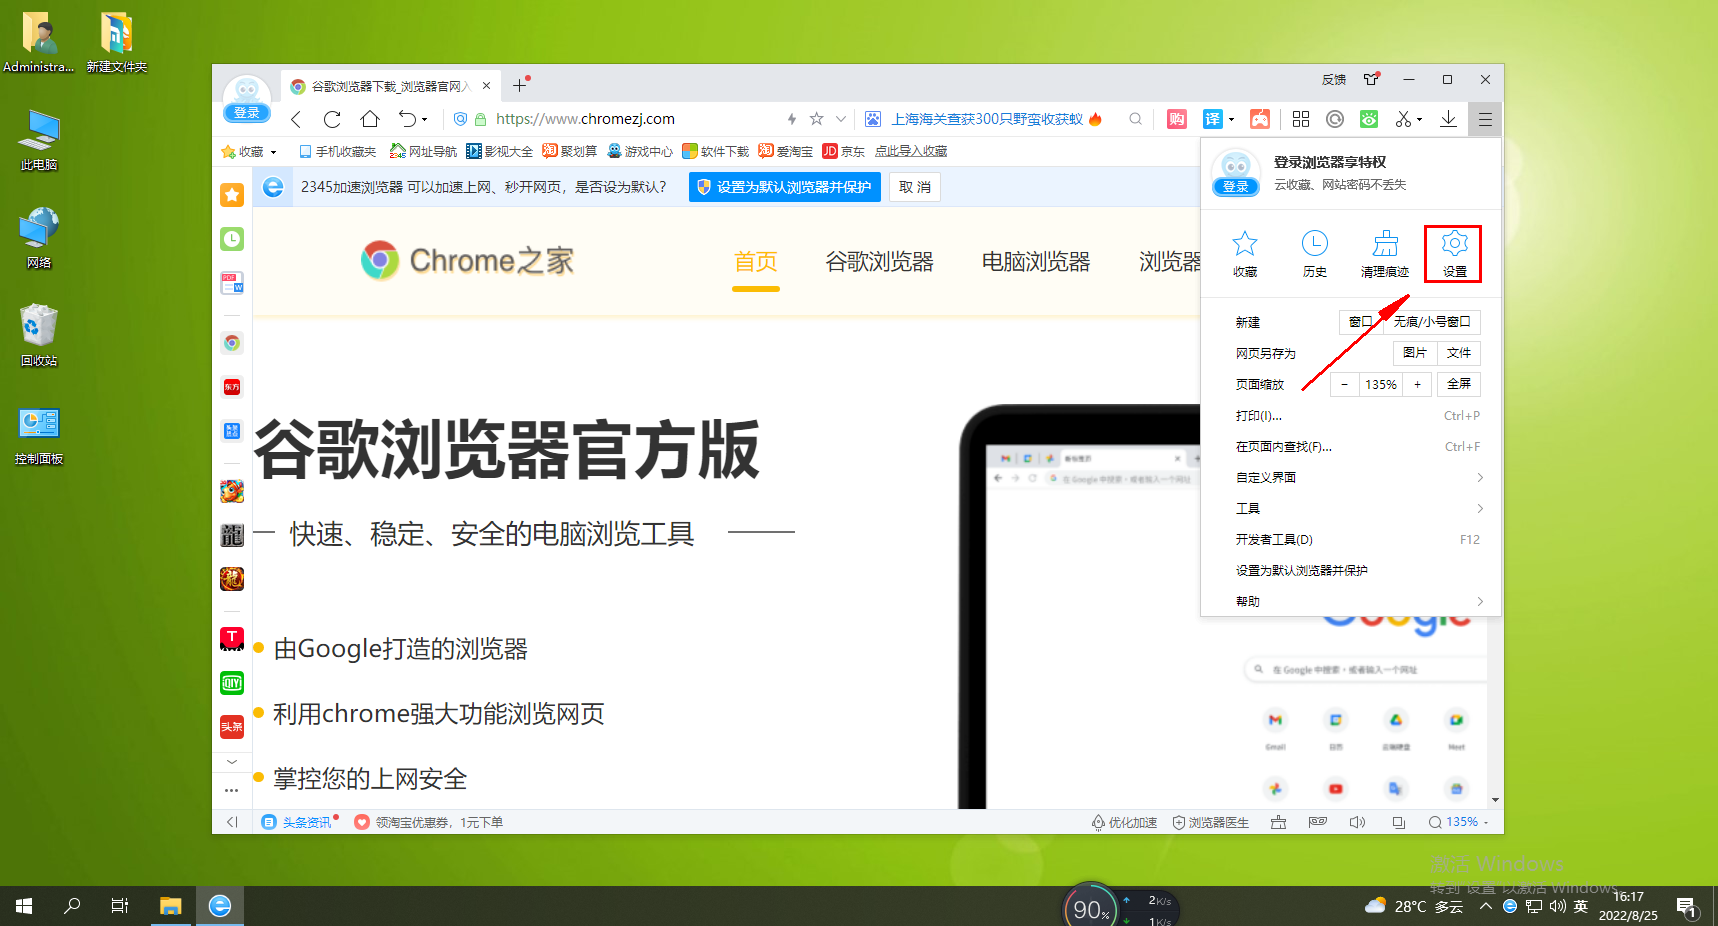
Task: Click the sidebar more options dots
Action: click(232, 790)
